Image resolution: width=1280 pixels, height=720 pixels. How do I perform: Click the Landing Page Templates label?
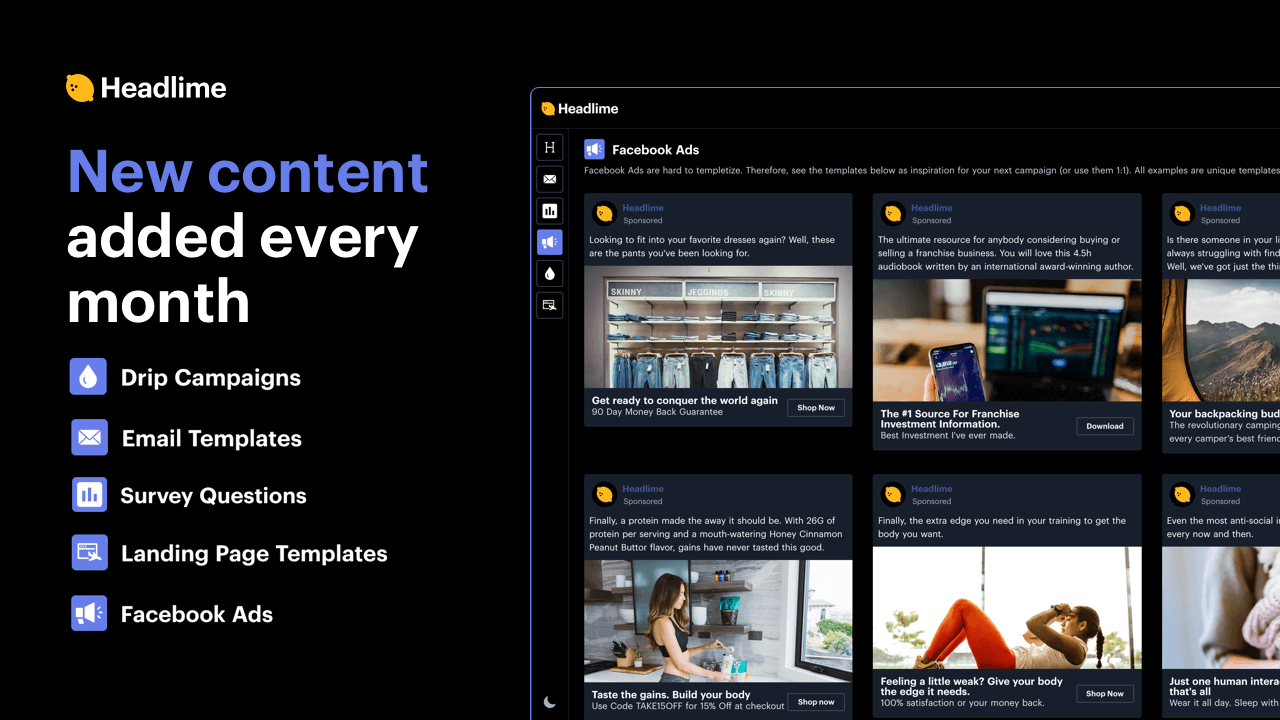[x=254, y=554]
